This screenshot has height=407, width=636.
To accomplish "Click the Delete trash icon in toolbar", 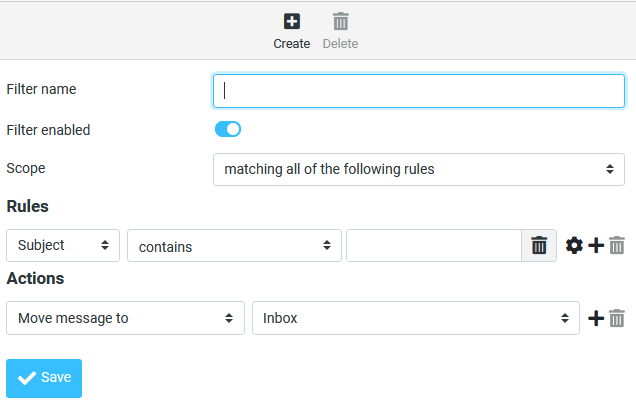I will (340, 21).
